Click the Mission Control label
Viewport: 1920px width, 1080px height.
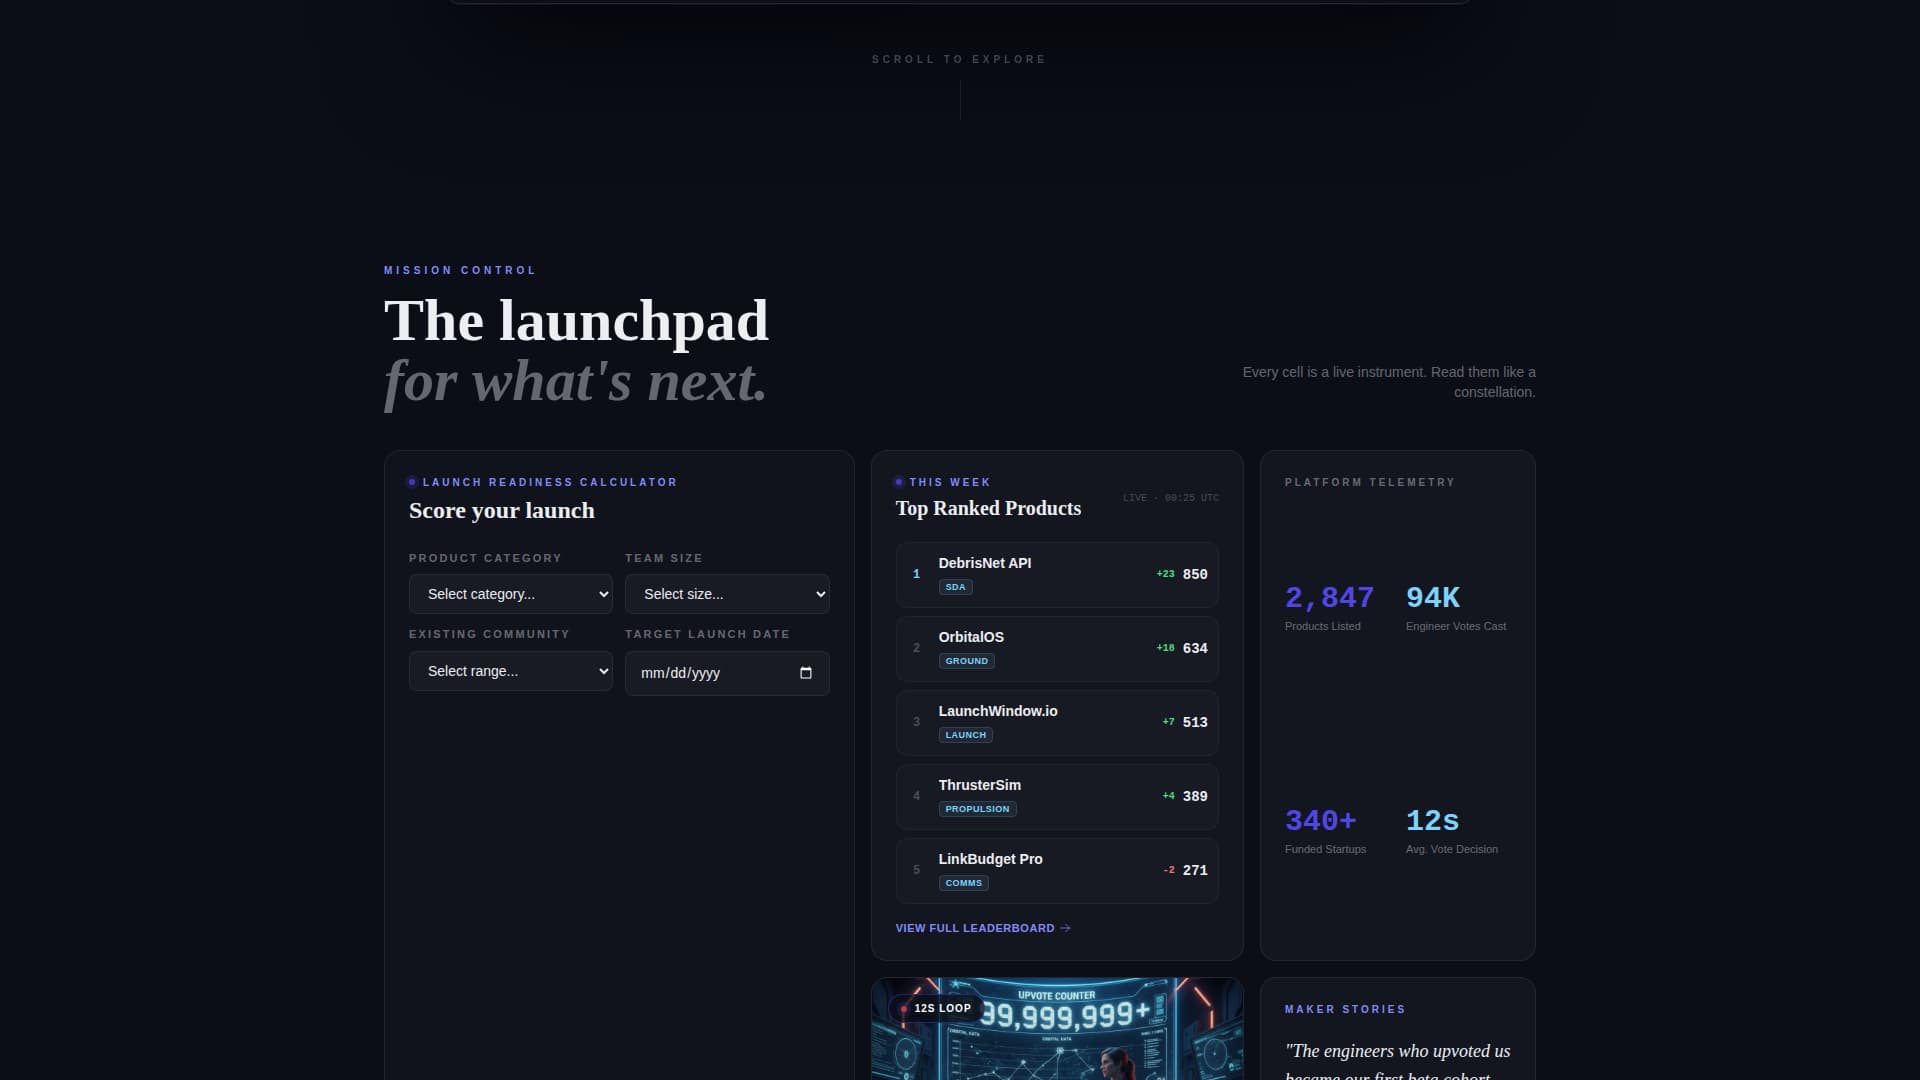[x=460, y=271]
